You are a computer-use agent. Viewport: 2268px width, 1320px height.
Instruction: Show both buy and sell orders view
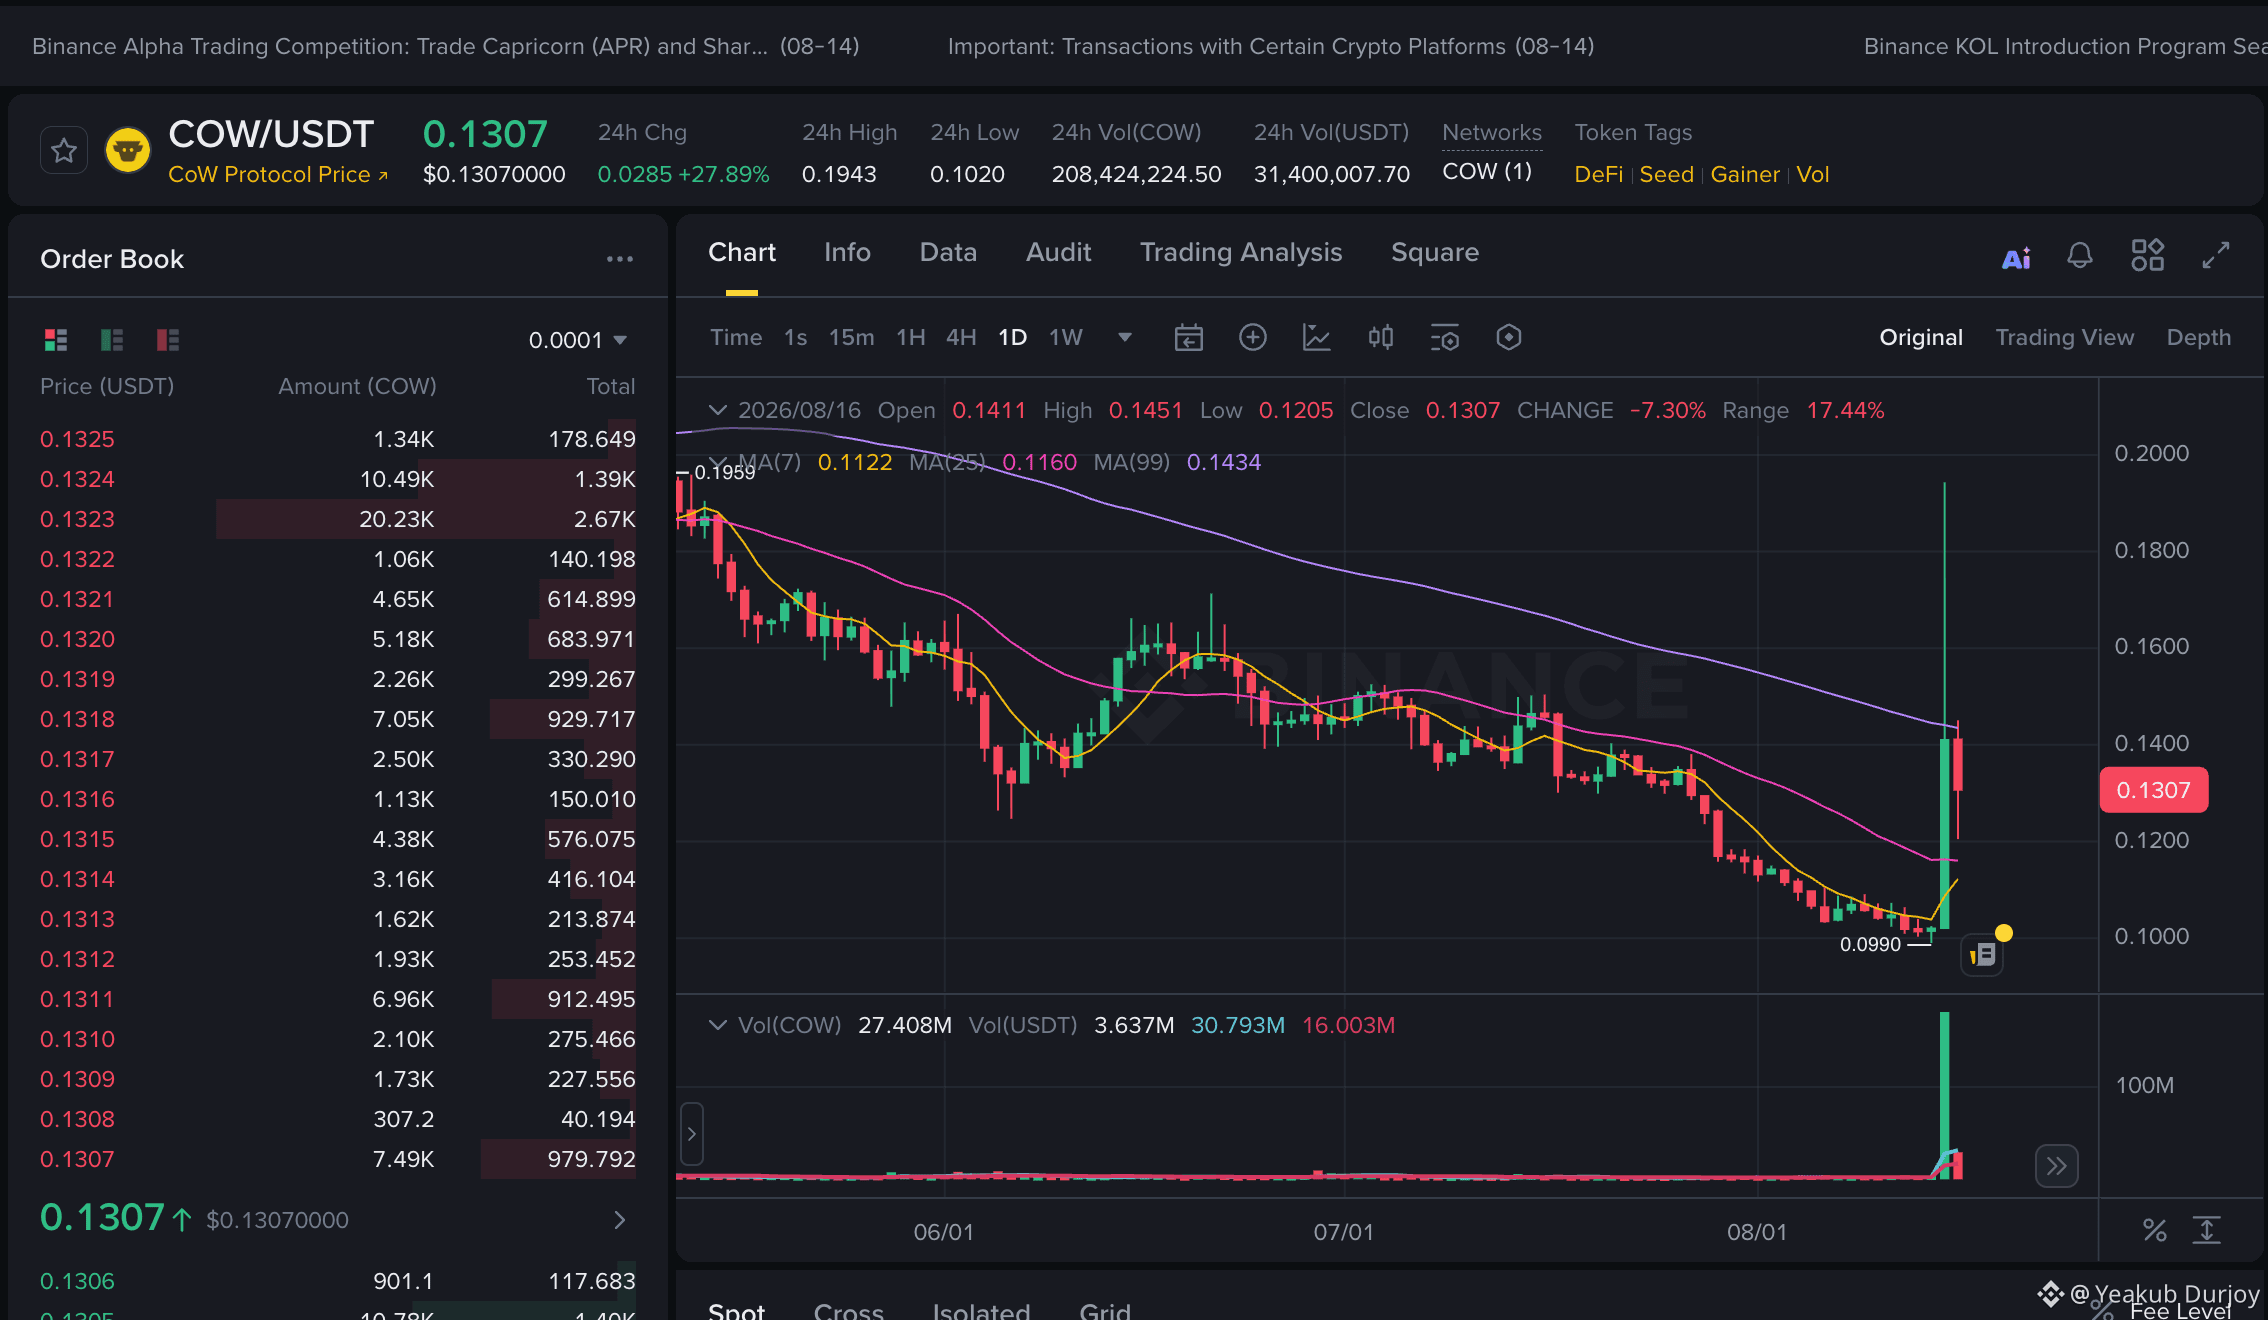[x=56, y=340]
